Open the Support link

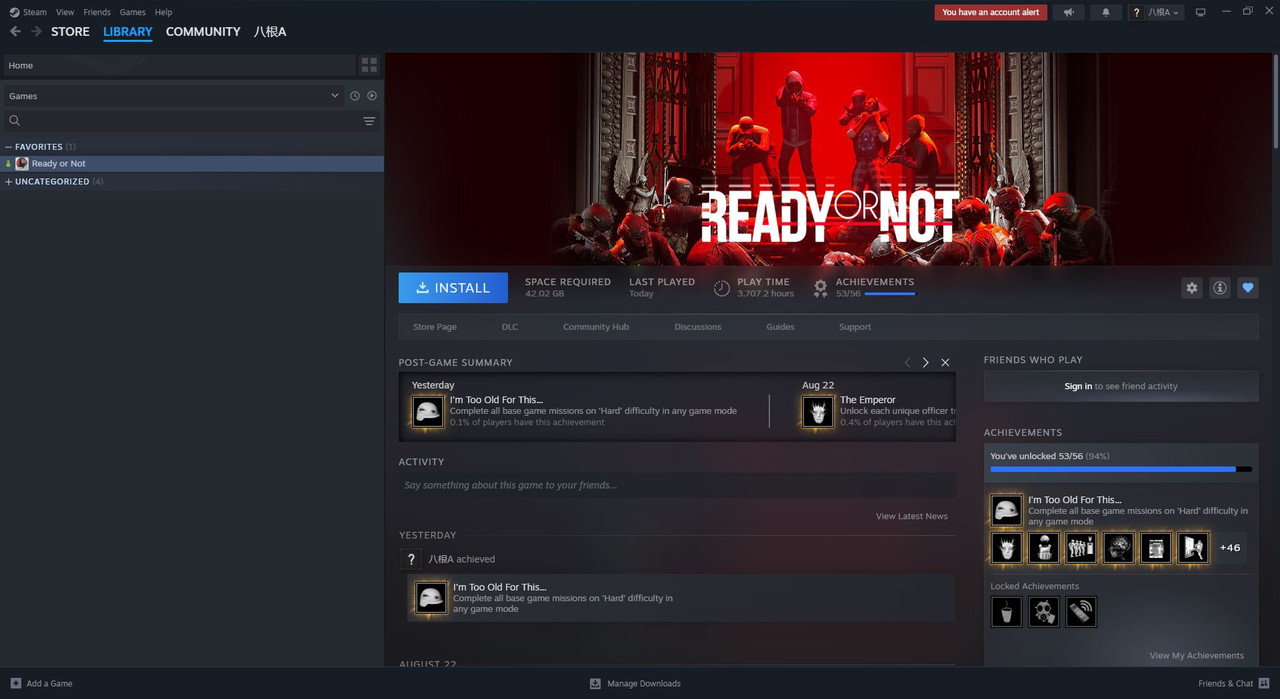(855, 327)
